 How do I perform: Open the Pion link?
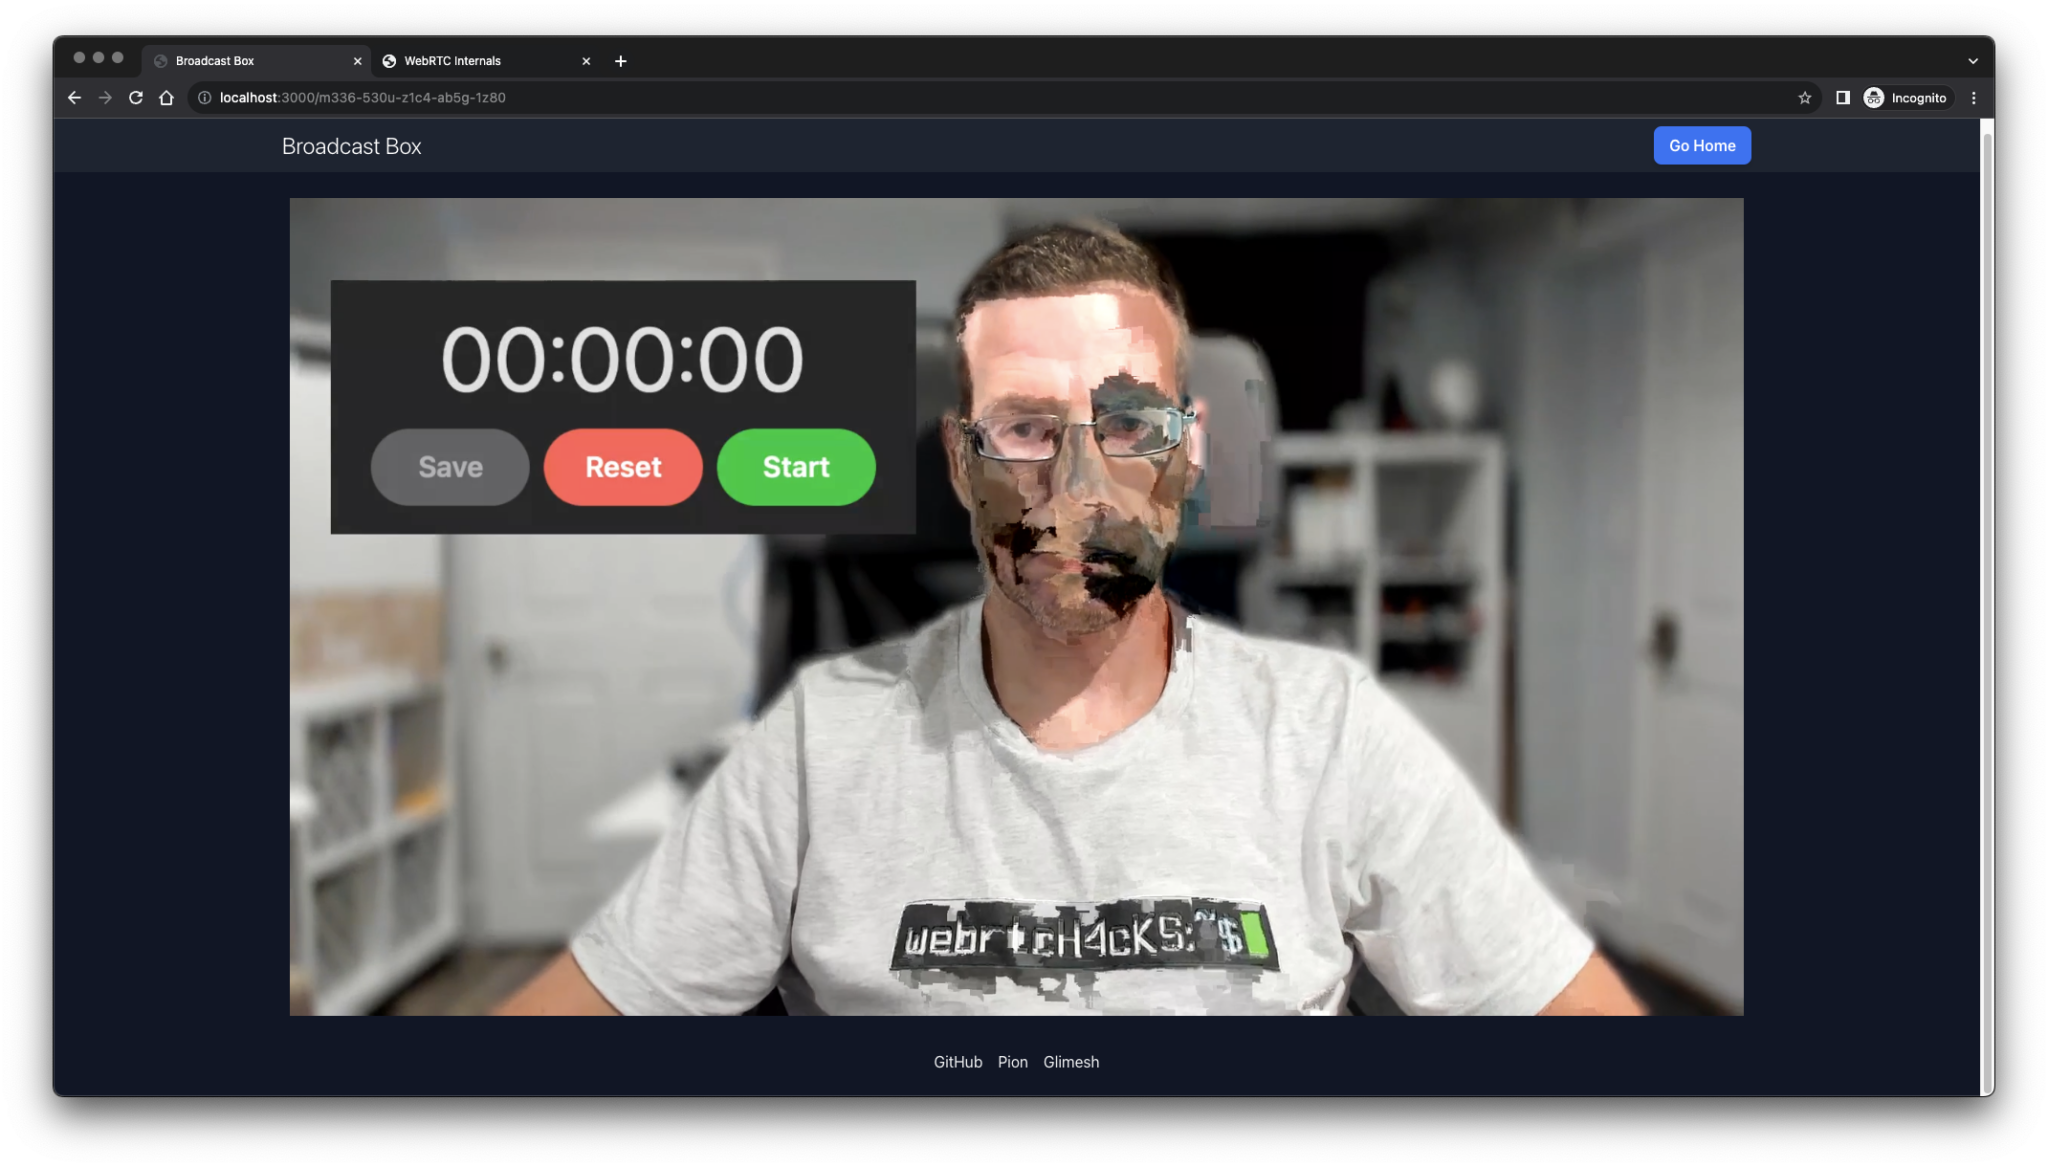(1012, 1061)
